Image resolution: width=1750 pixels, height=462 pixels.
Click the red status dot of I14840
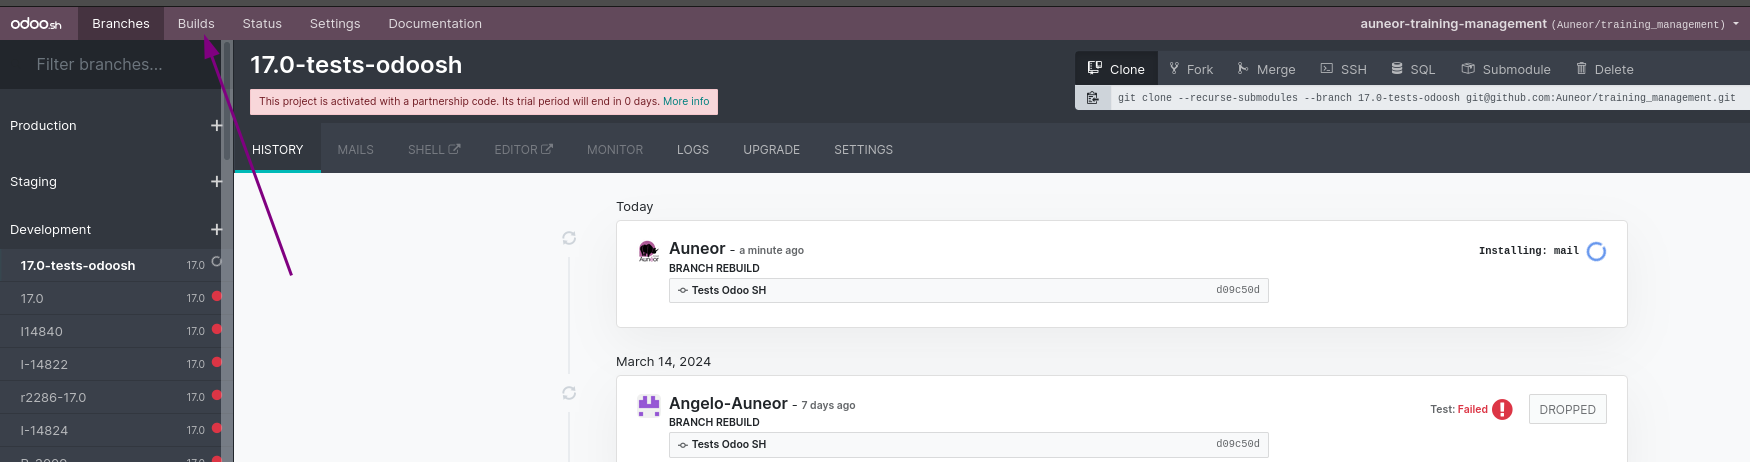[216, 329]
